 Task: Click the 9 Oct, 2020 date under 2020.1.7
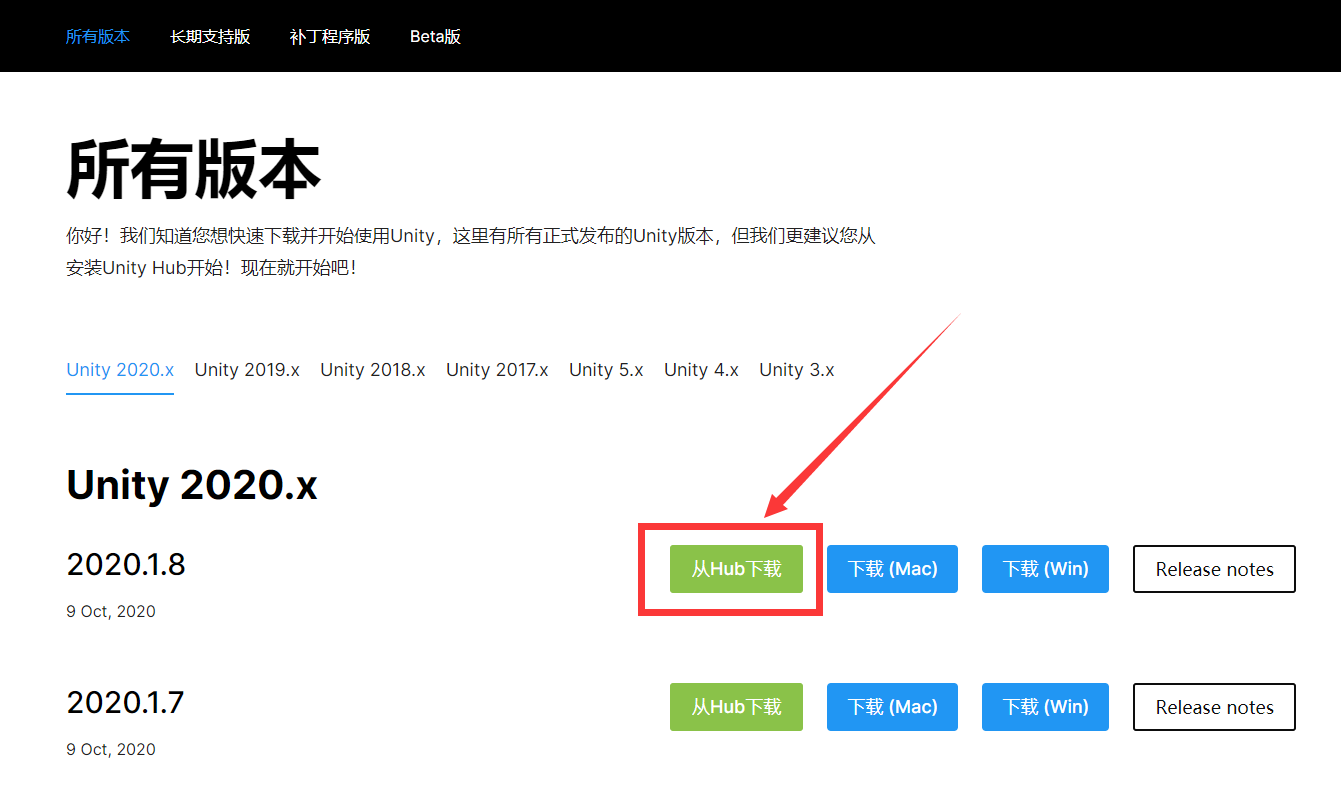click(x=111, y=749)
